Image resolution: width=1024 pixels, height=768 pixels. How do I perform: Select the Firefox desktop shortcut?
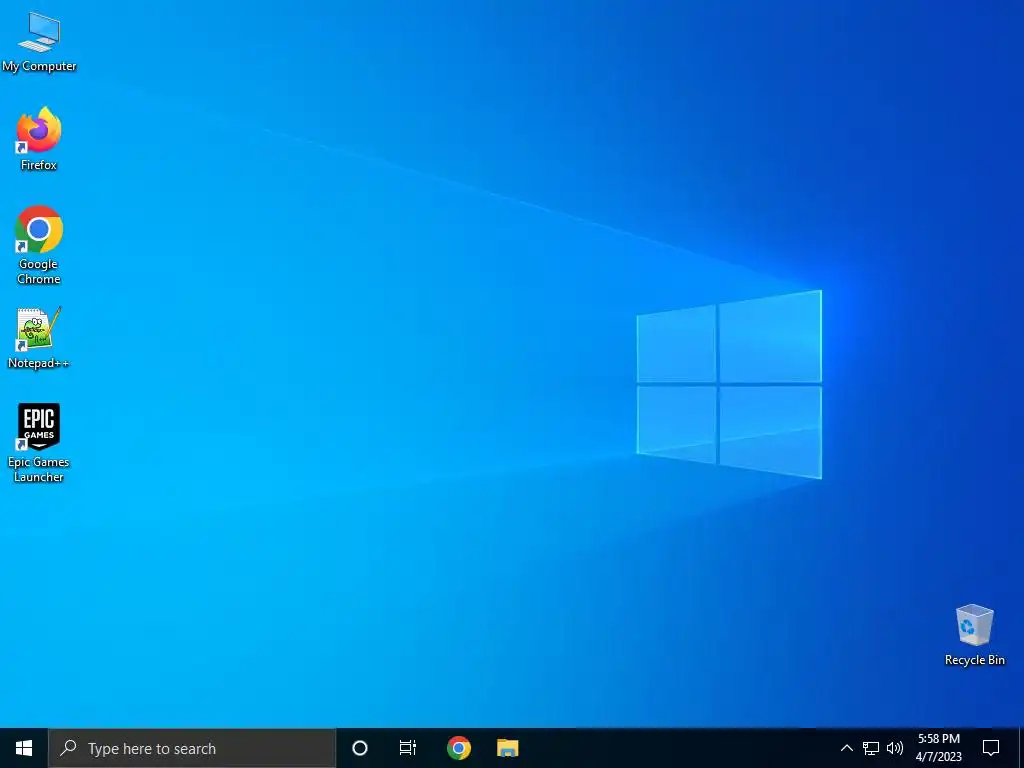(39, 138)
